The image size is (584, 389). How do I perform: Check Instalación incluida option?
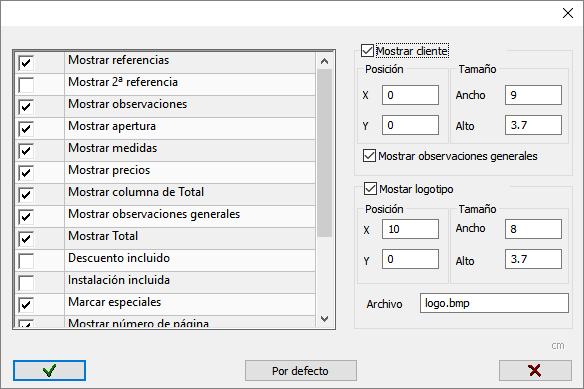[x=26, y=282]
